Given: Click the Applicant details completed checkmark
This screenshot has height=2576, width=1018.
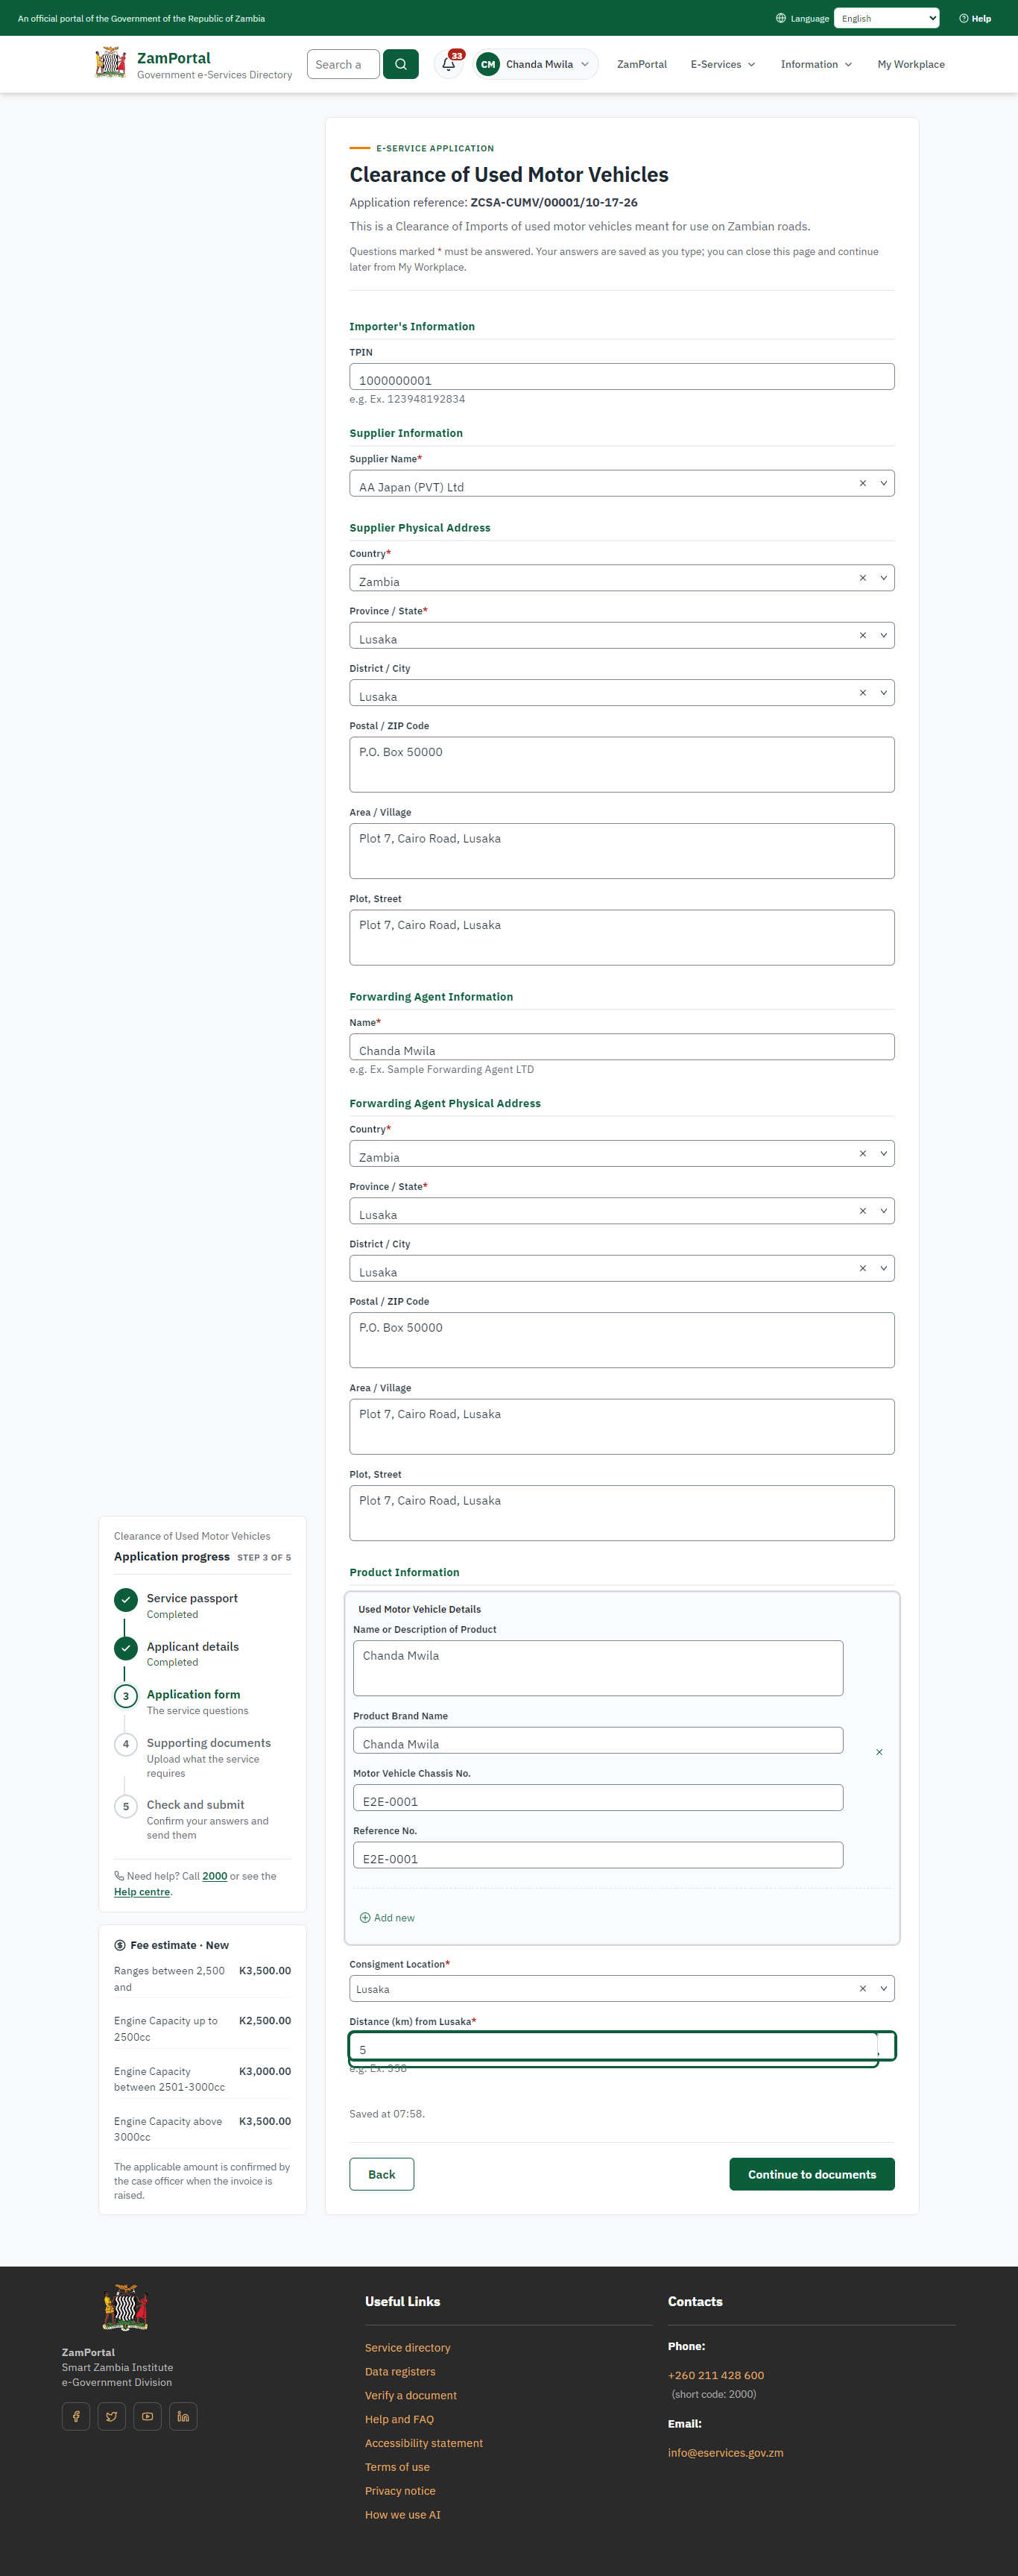Looking at the screenshot, I should click(126, 1648).
